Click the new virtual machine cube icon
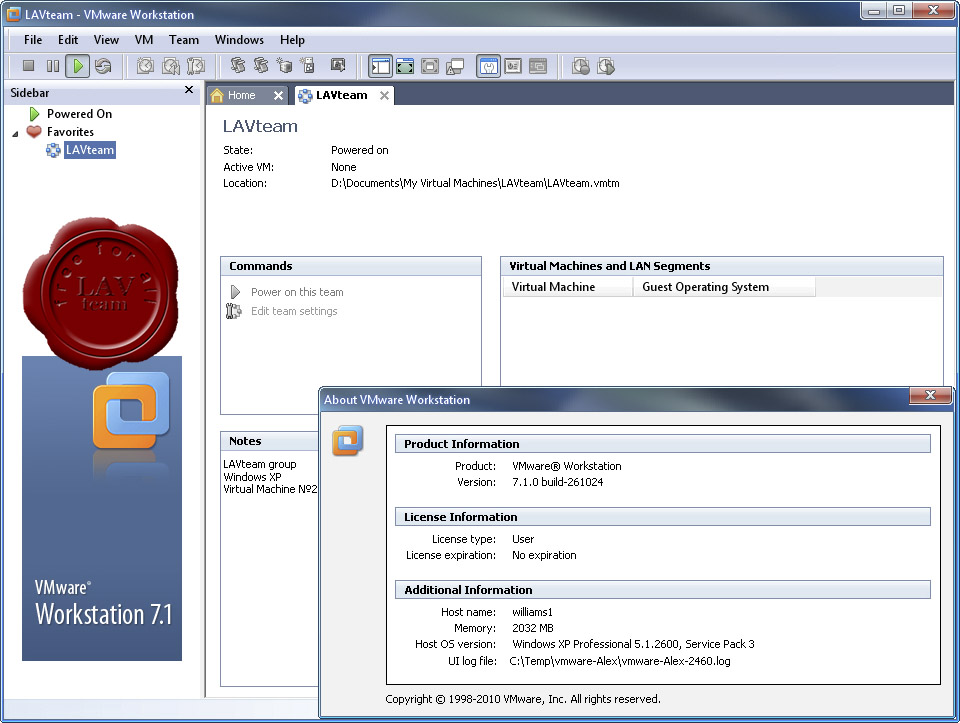The height and width of the screenshot is (723, 960). pyautogui.click(x=285, y=66)
